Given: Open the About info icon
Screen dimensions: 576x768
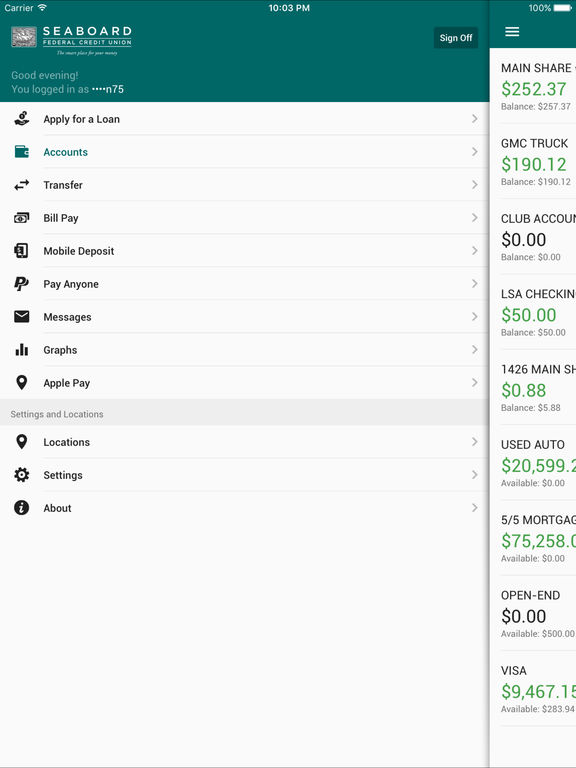Looking at the screenshot, I should point(22,507).
